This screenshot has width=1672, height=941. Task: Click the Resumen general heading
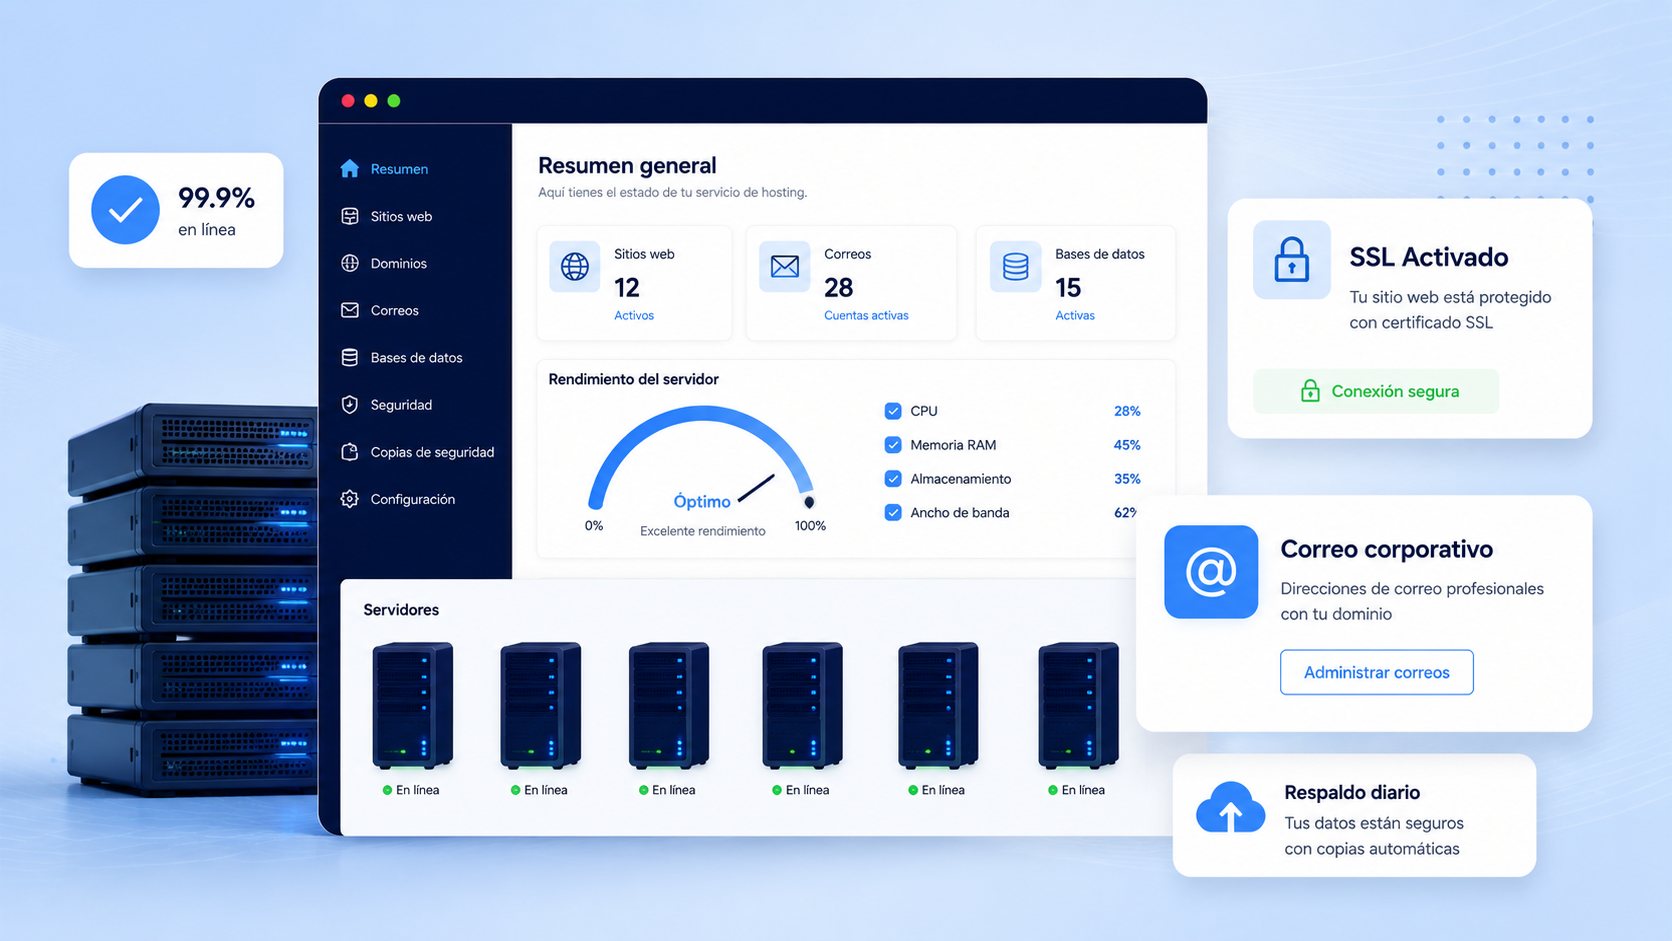click(x=627, y=165)
